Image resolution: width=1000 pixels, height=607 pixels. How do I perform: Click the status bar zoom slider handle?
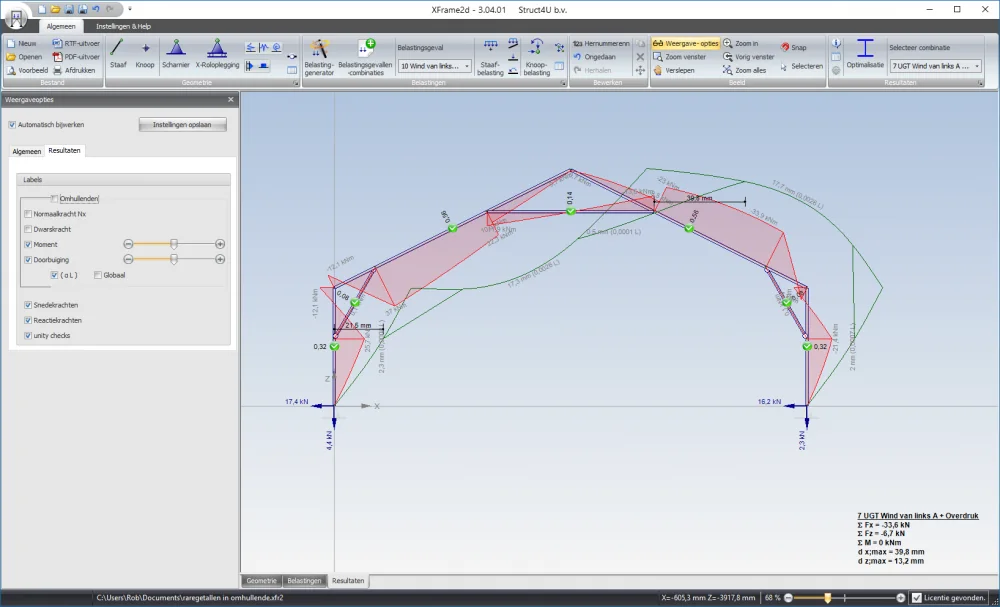click(827, 598)
